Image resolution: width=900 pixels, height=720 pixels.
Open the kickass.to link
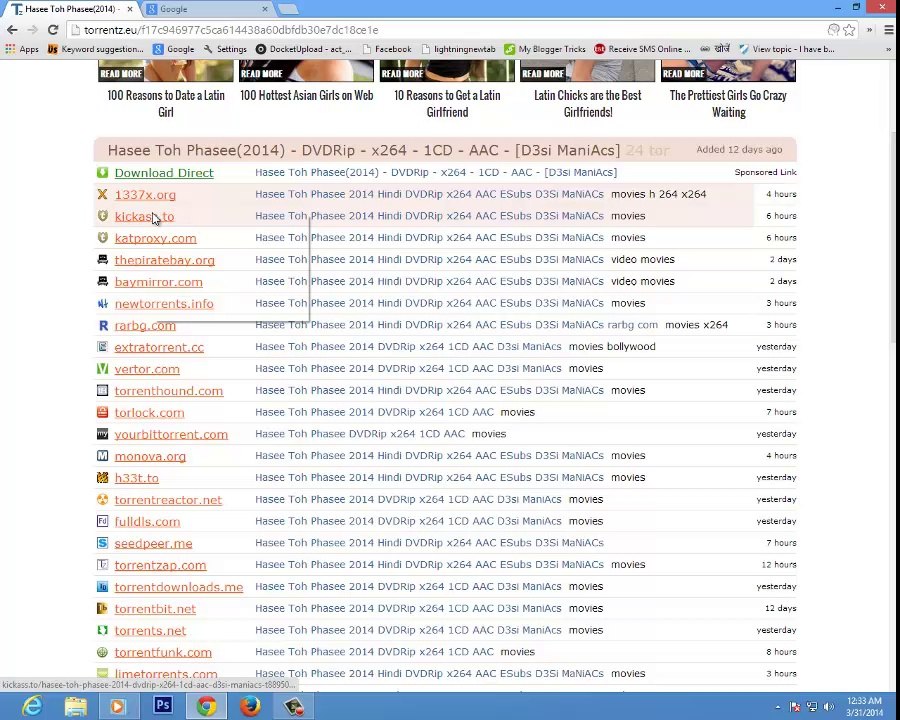(144, 216)
